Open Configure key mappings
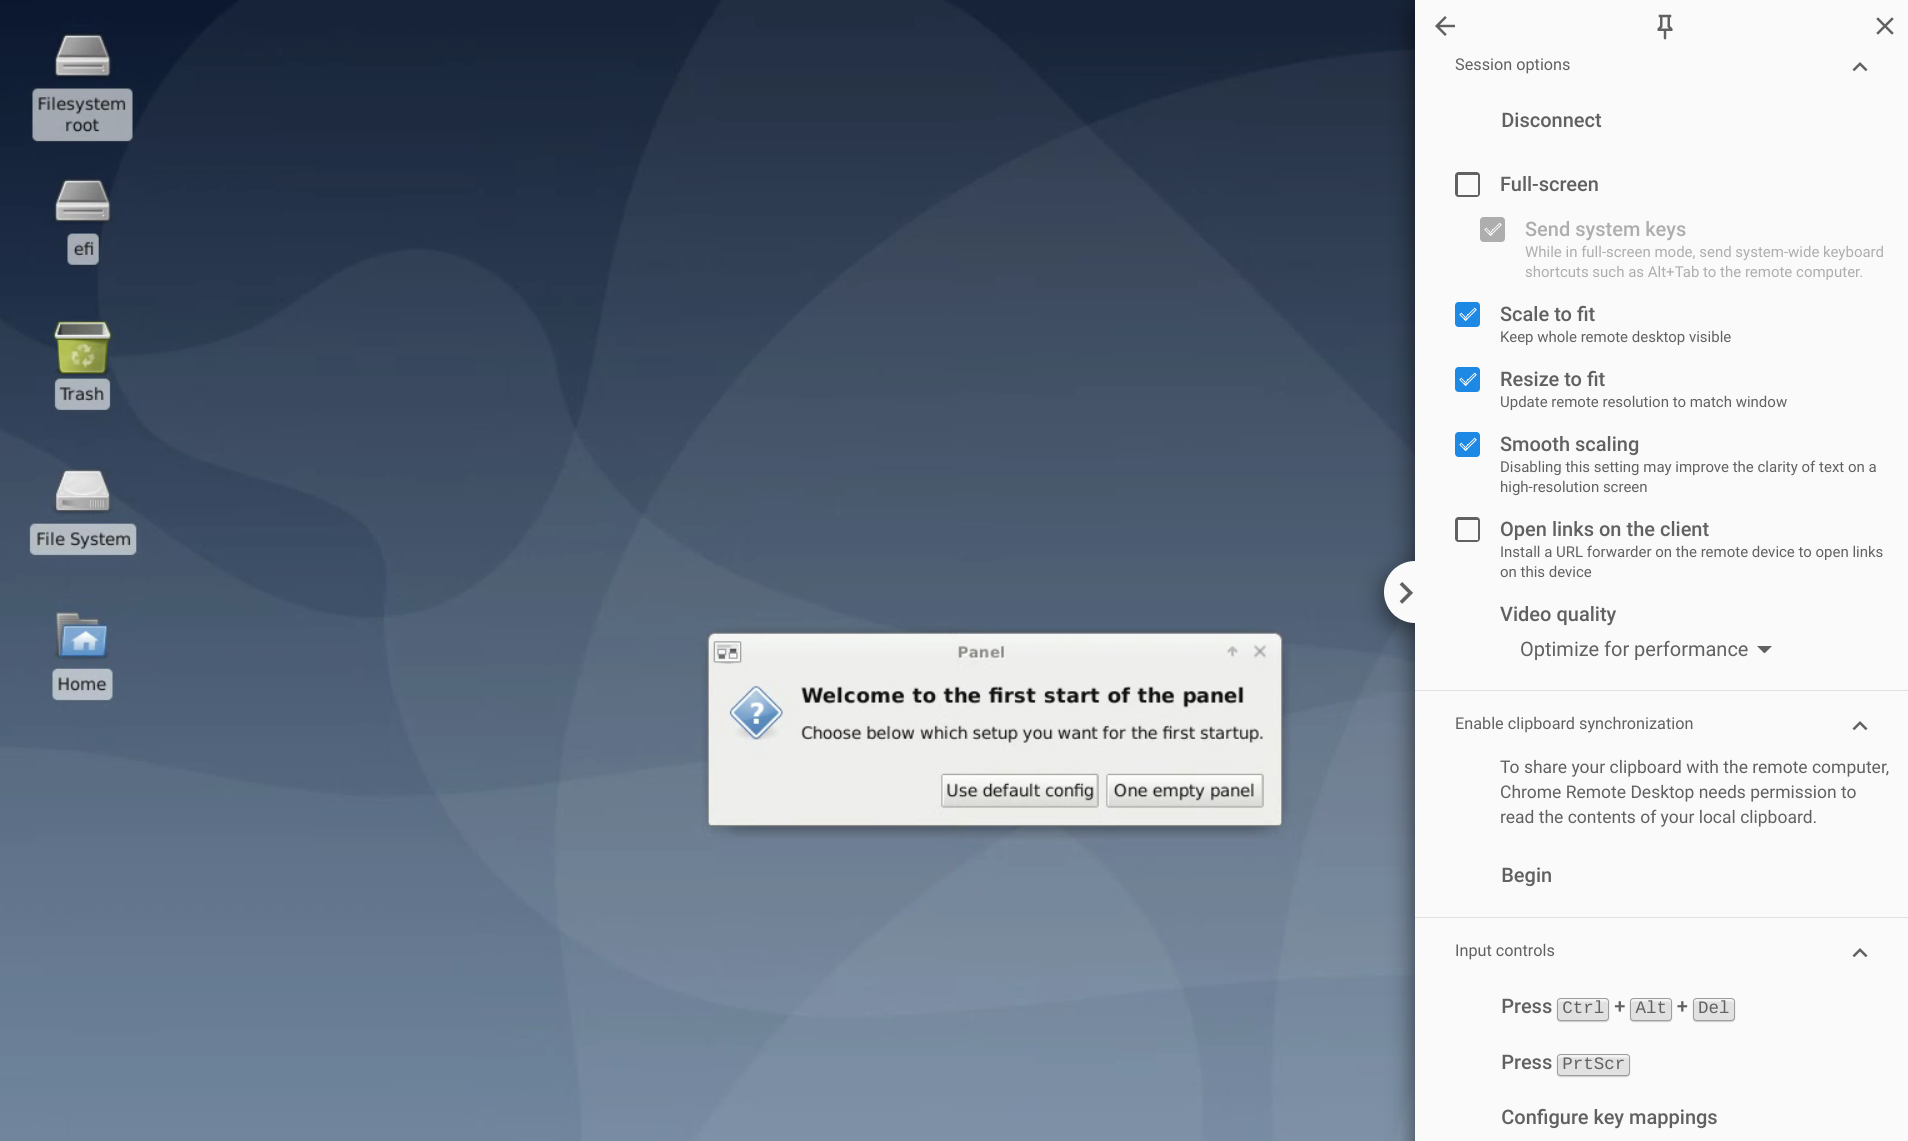Image resolution: width=1908 pixels, height=1141 pixels. tap(1608, 1117)
